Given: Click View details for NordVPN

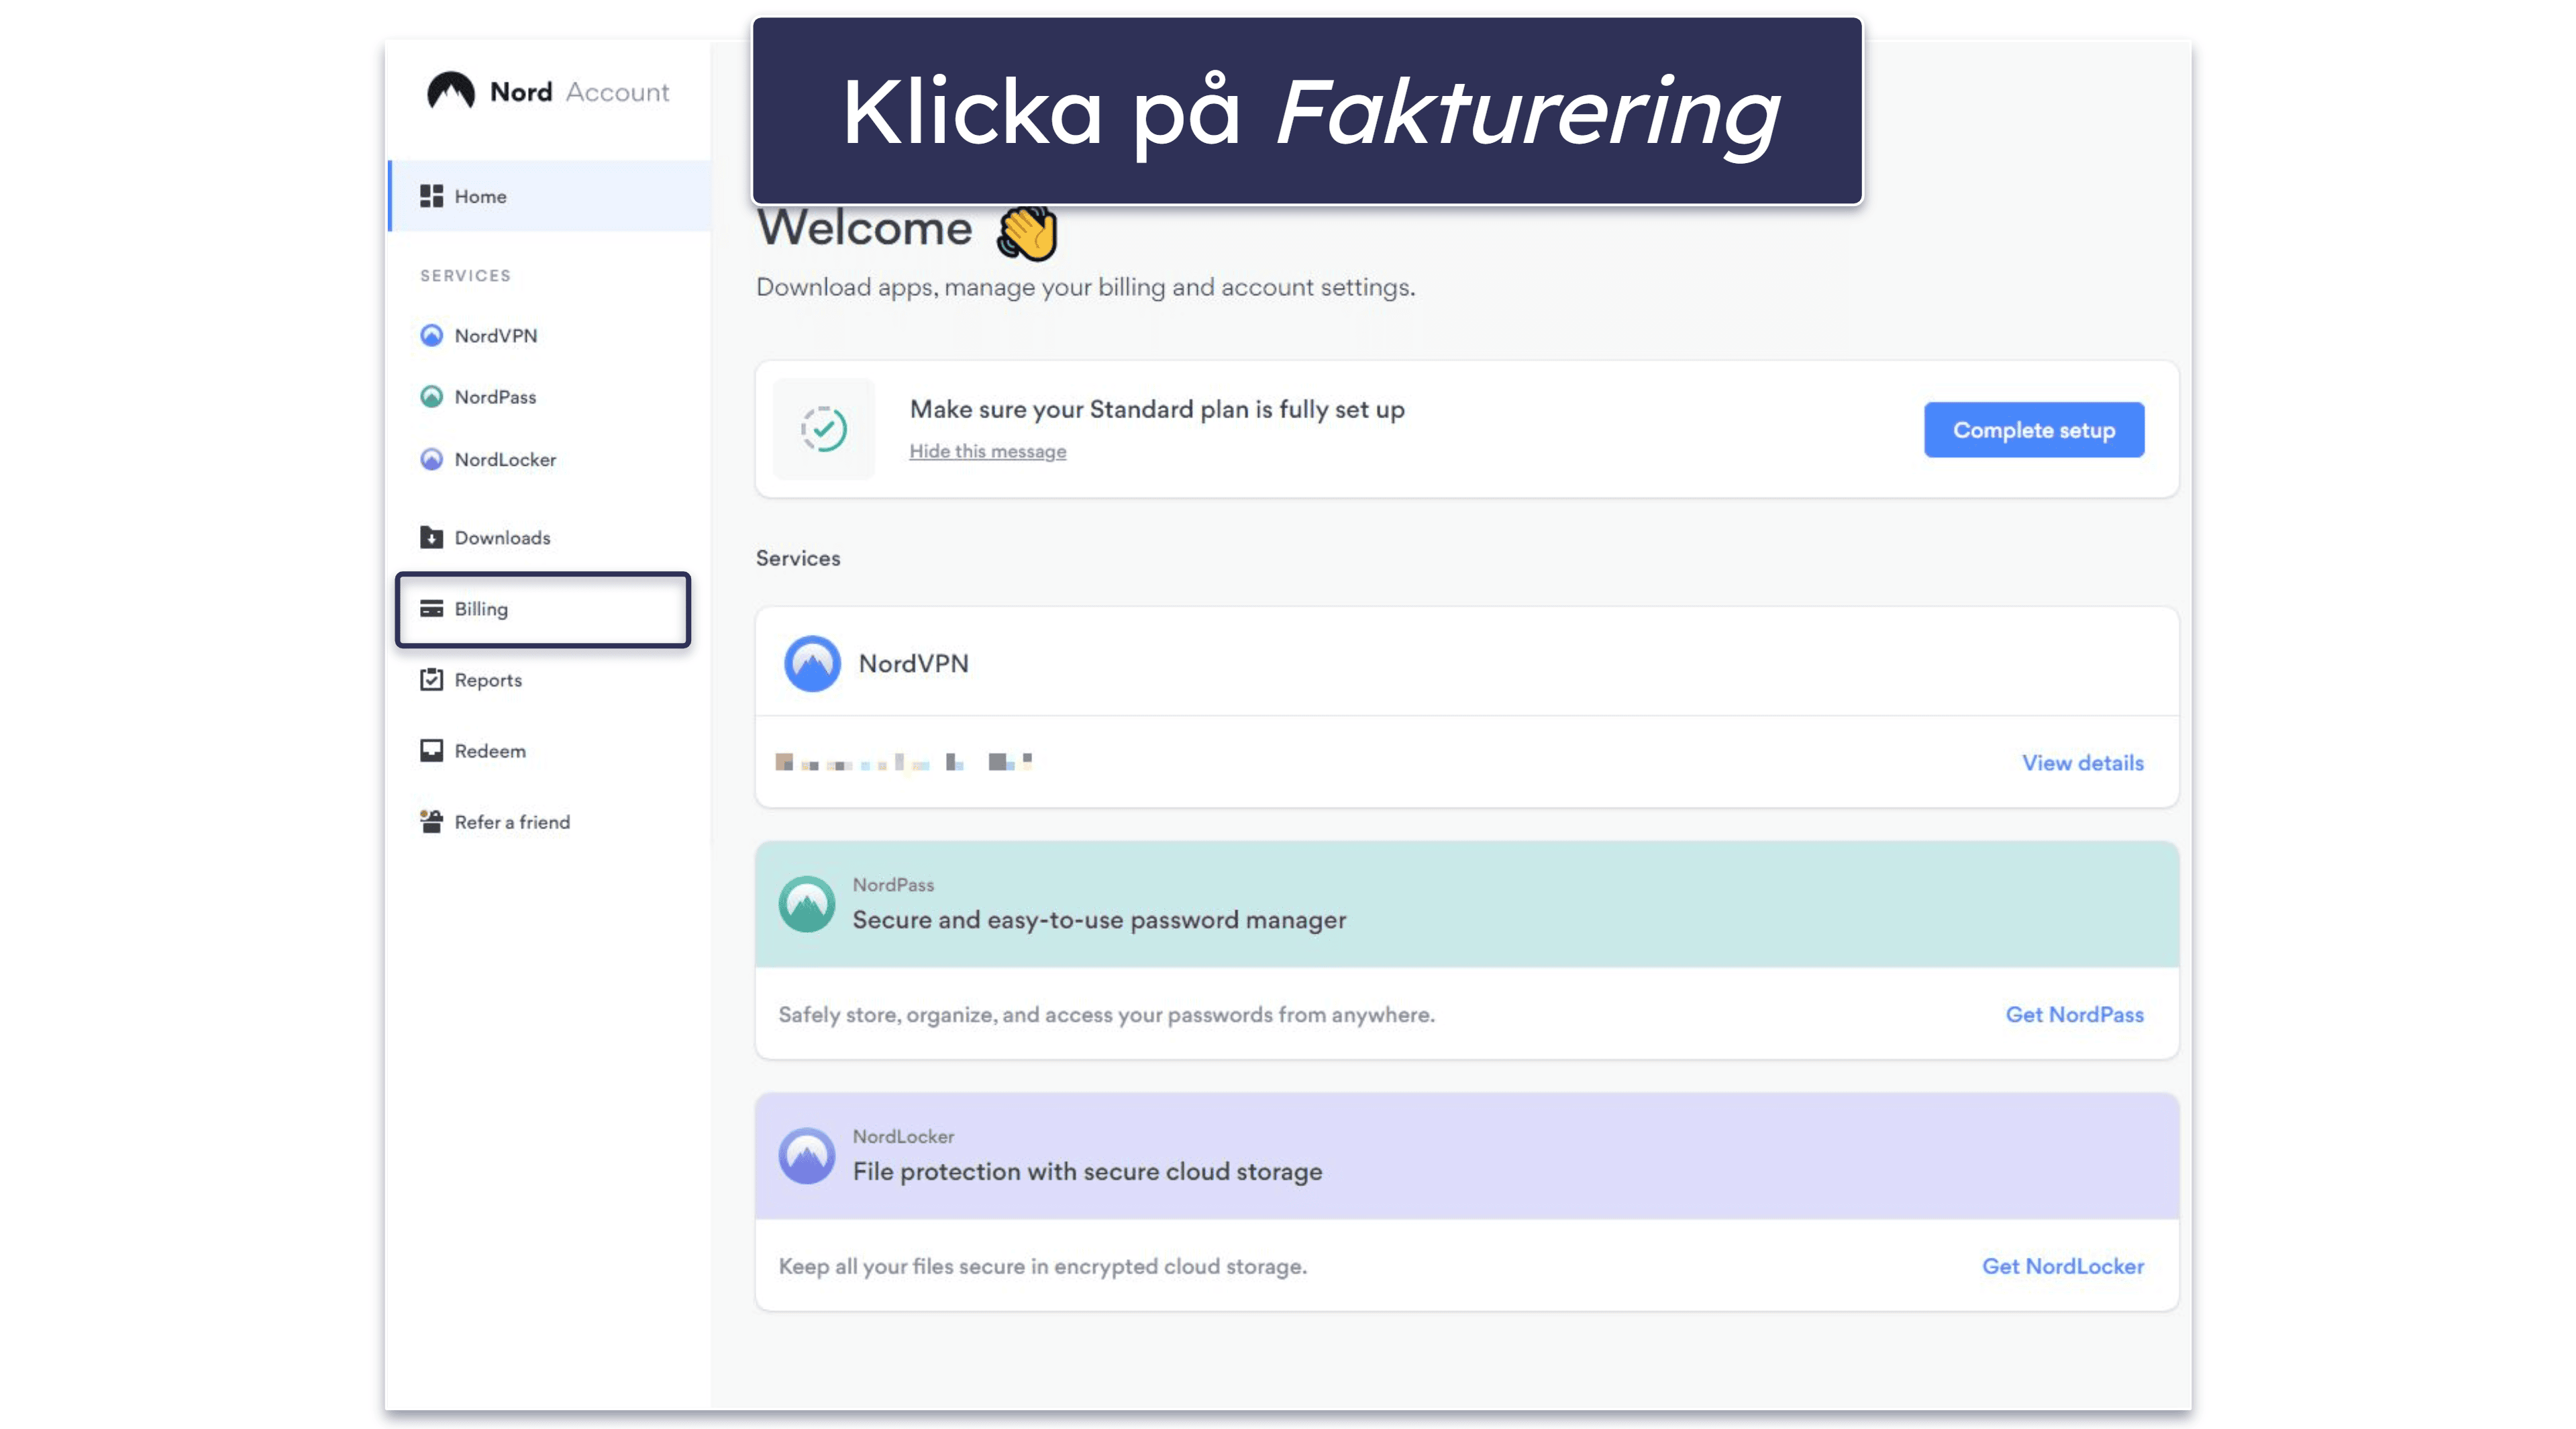Looking at the screenshot, I should click(2082, 760).
